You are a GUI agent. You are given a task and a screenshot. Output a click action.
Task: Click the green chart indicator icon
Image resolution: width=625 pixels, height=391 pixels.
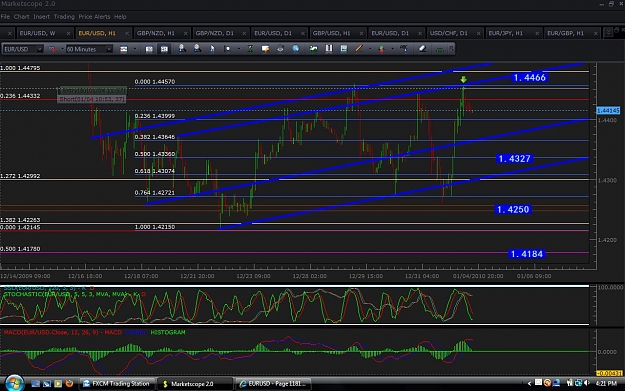(x=314, y=49)
